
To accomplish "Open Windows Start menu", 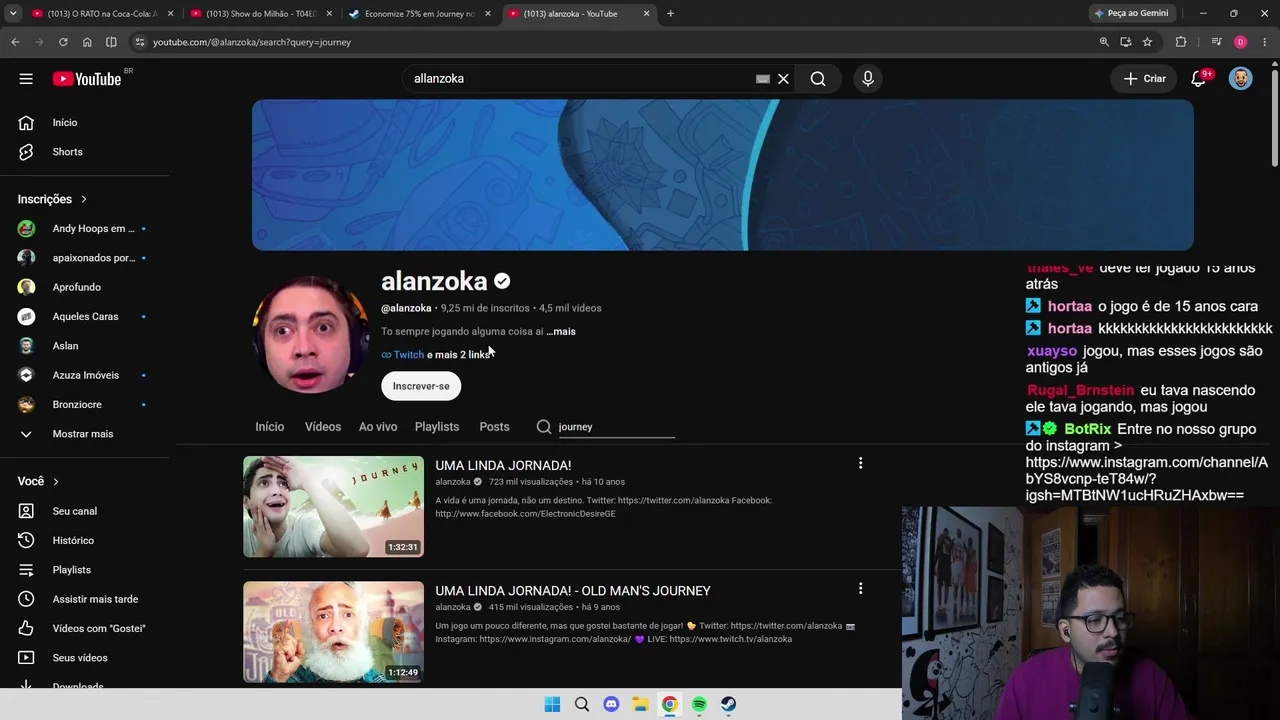I will point(552,704).
